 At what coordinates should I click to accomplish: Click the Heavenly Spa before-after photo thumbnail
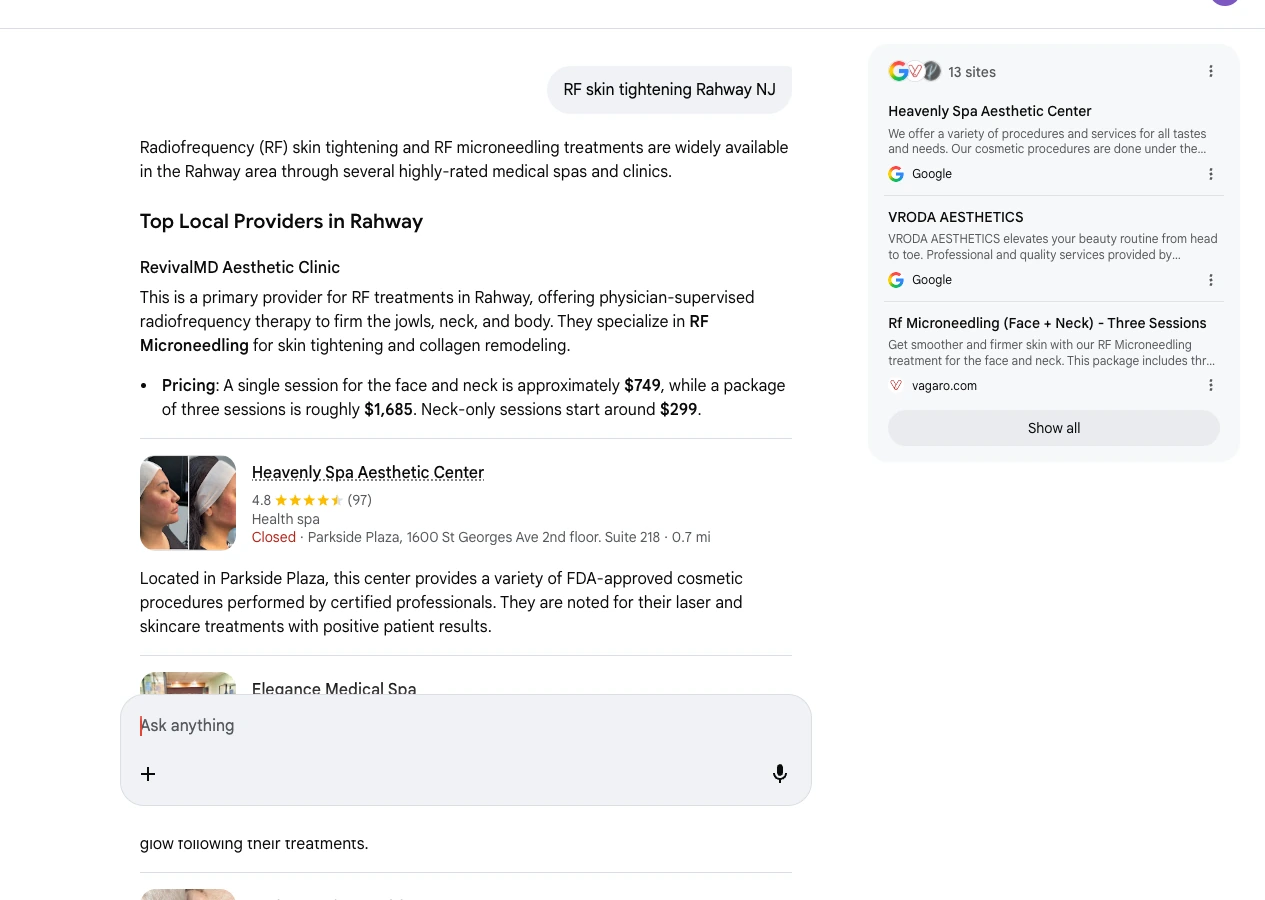(188, 503)
